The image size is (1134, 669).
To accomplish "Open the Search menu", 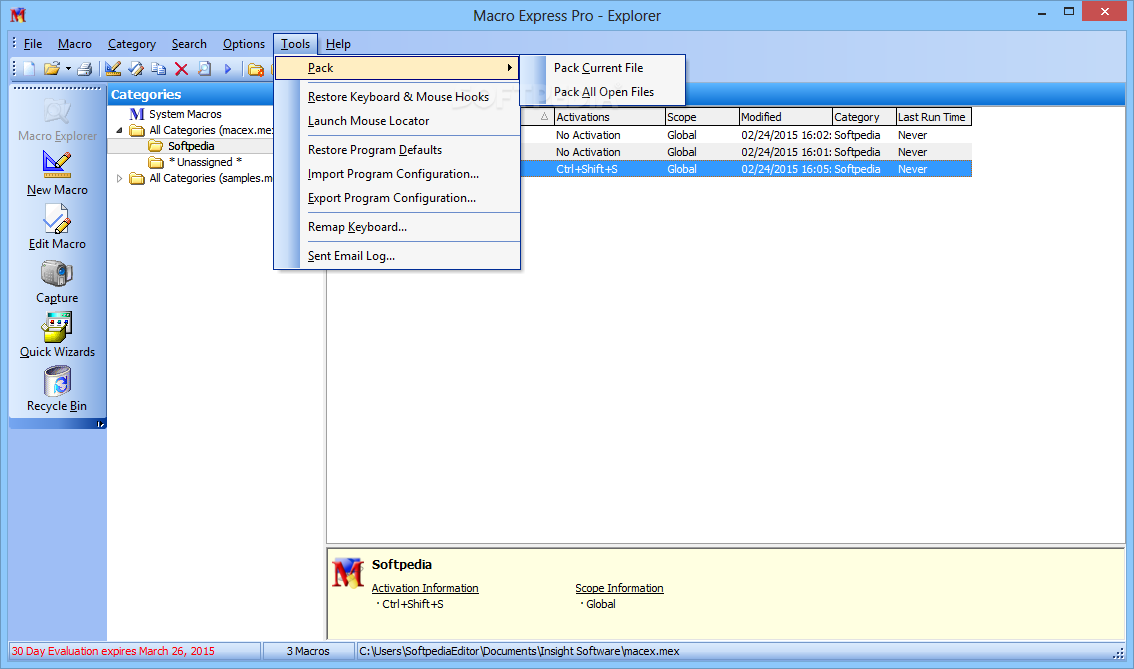I will coord(189,44).
